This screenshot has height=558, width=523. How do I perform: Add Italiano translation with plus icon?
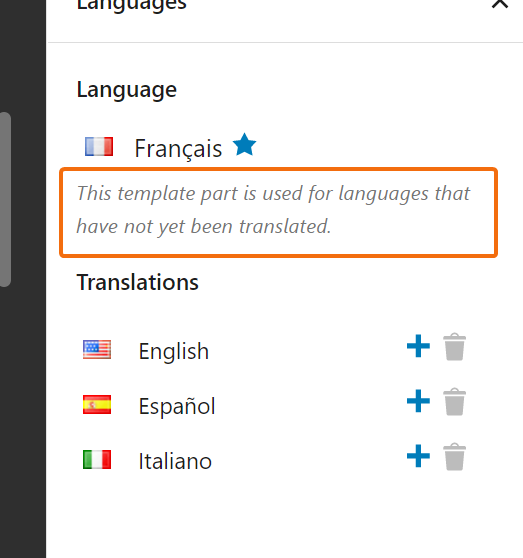point(418,456)
